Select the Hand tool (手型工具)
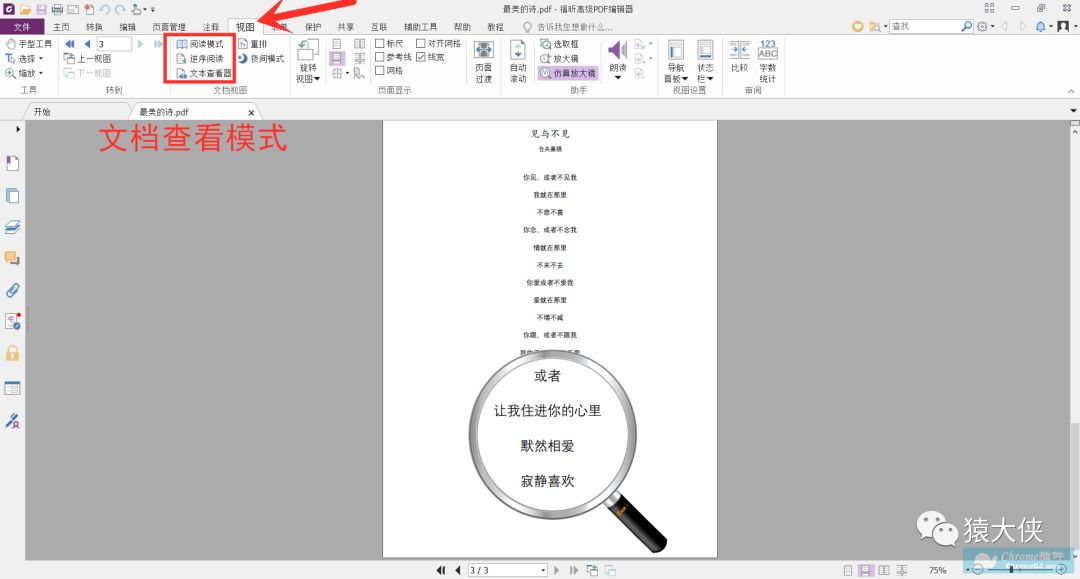Image resolution: width=1080 pixels, height=579 pixels. 28,43
